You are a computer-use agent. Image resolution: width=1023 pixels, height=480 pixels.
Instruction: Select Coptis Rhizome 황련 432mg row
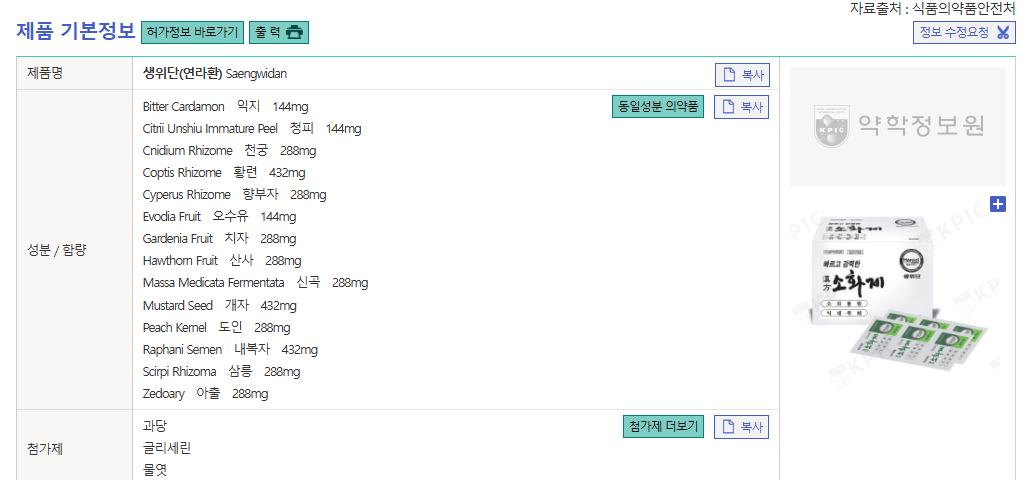[224, 173]
